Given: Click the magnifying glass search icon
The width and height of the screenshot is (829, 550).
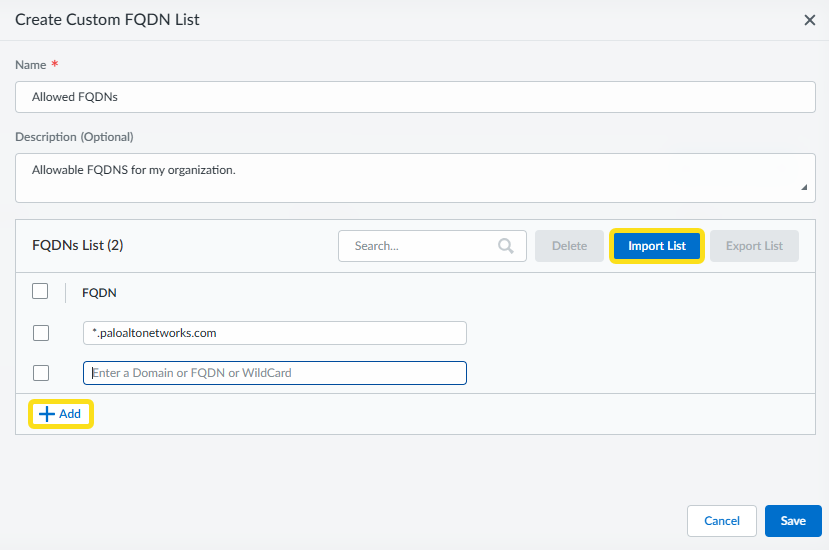Looking at the screenshot, I should click(506, 246).
